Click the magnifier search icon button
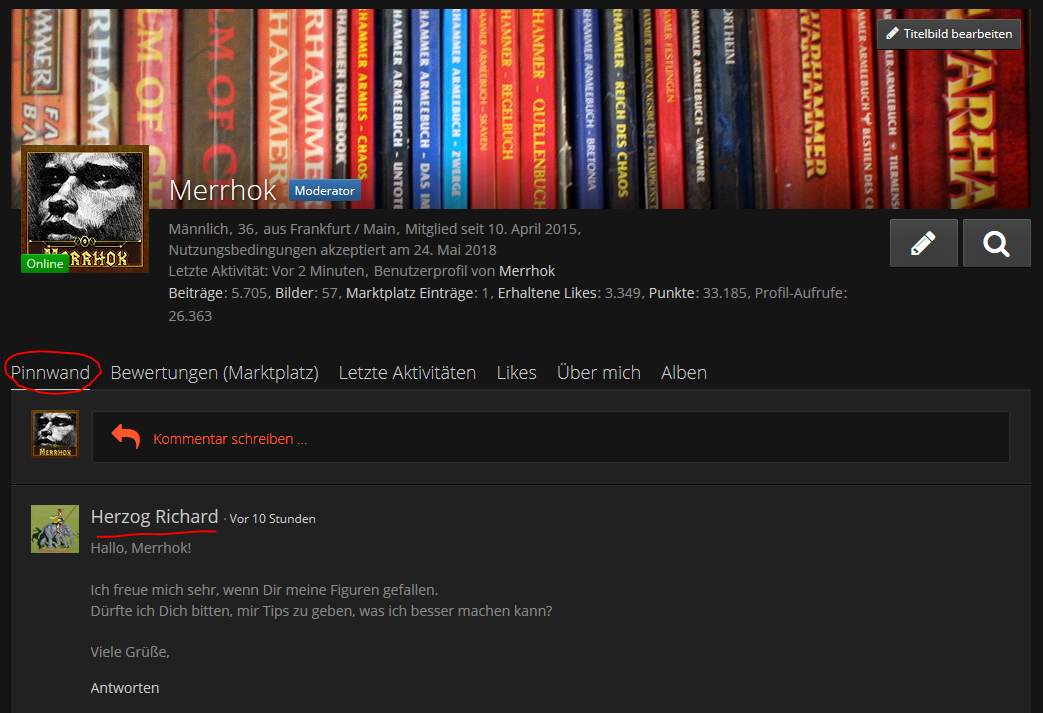This screenshot has width=1043, height=713. click(x=996, y=243)
